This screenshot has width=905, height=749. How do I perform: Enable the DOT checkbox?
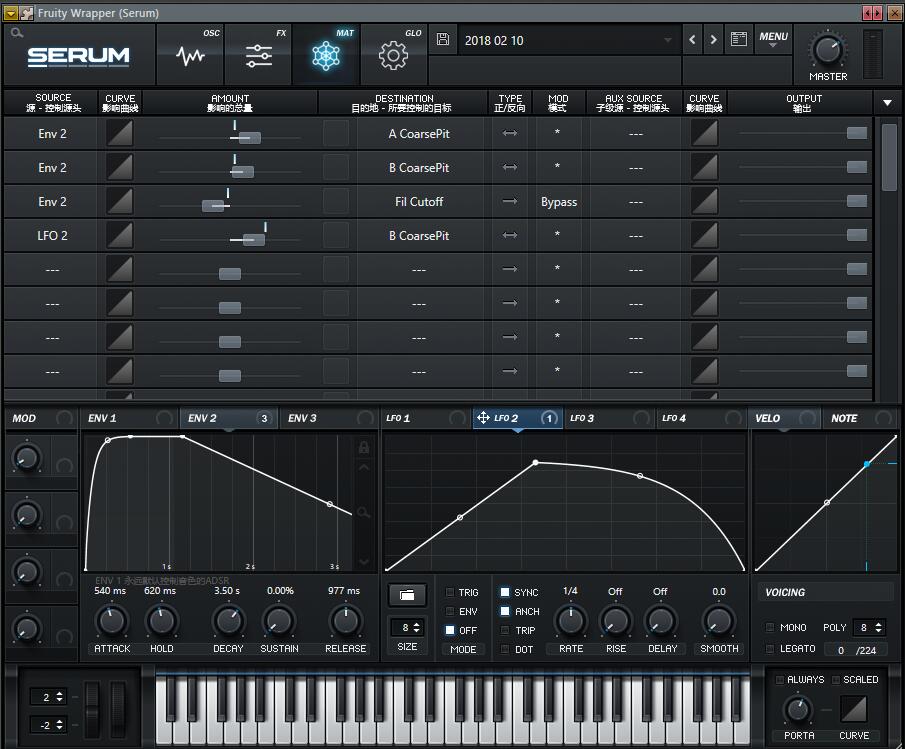[505, 649]
